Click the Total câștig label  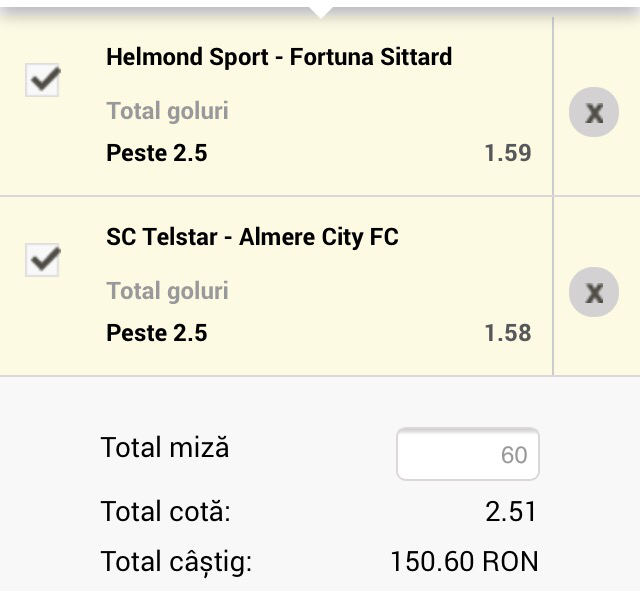[x=177, y=562]
